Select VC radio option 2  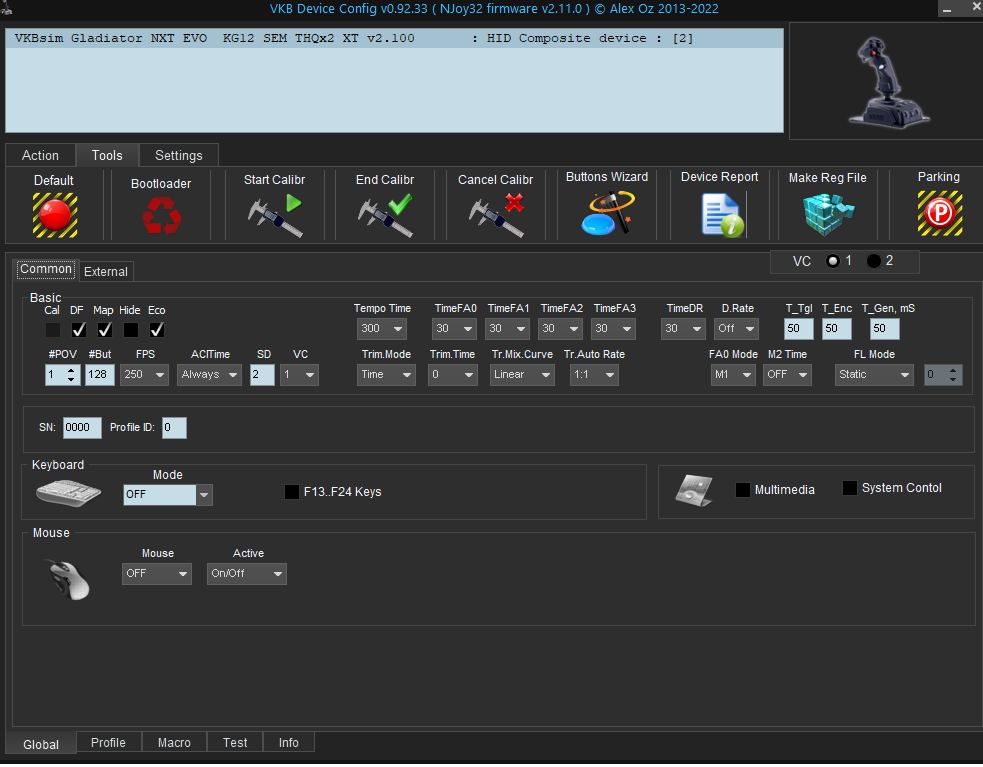(873, 261)
